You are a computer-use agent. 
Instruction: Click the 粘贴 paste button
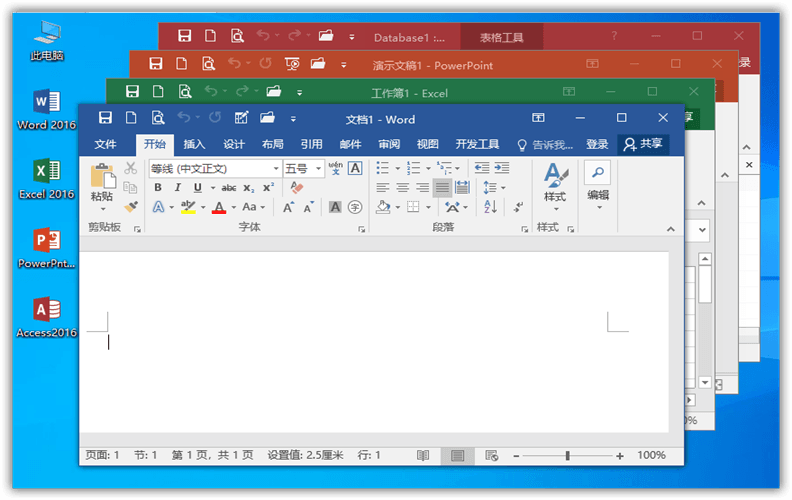pos(102,186)
